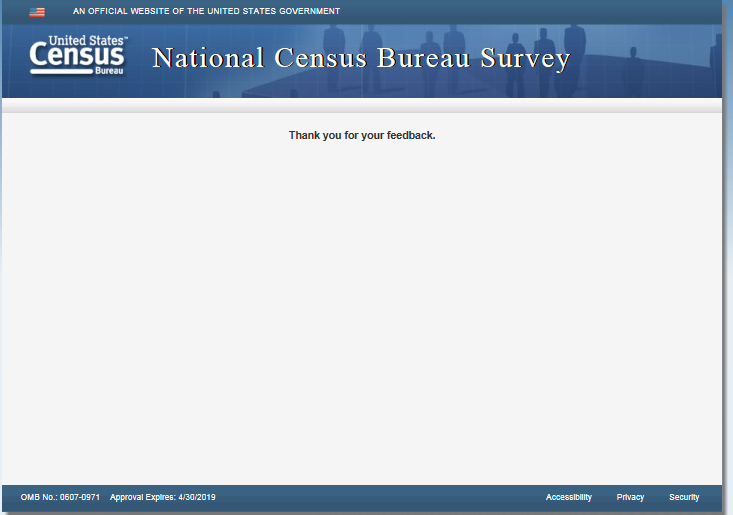Viewport: 733px width, 515px height.
Task: Click the US flag icon
Action: pos(37,12)
